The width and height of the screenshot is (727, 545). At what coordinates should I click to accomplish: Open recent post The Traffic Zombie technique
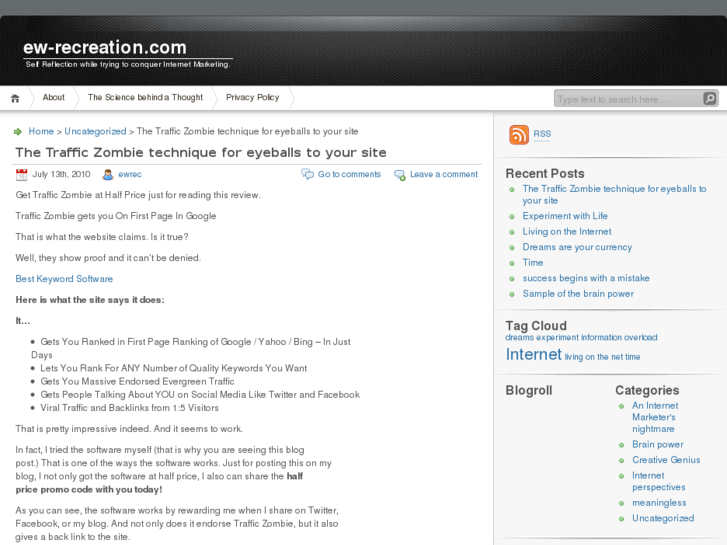(x=614, y=194)
